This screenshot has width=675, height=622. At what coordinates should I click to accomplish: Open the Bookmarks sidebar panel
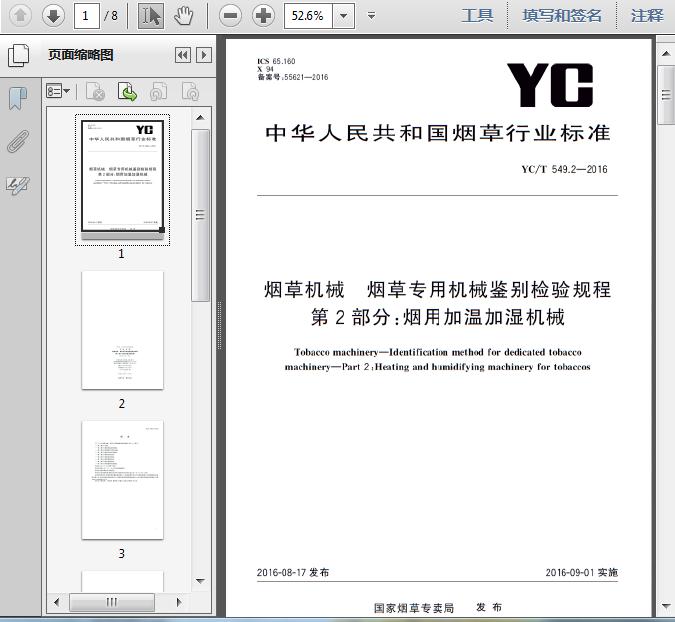point(18,99)
